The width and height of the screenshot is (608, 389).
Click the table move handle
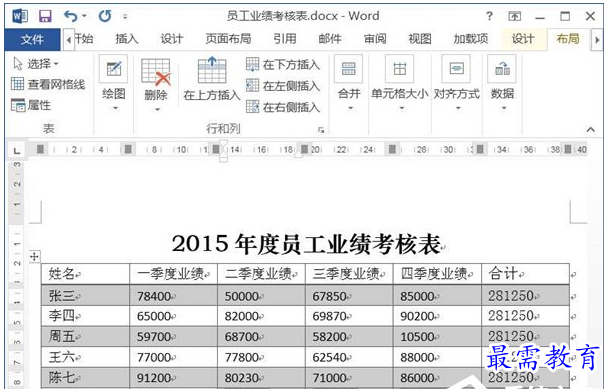[34, 256]
